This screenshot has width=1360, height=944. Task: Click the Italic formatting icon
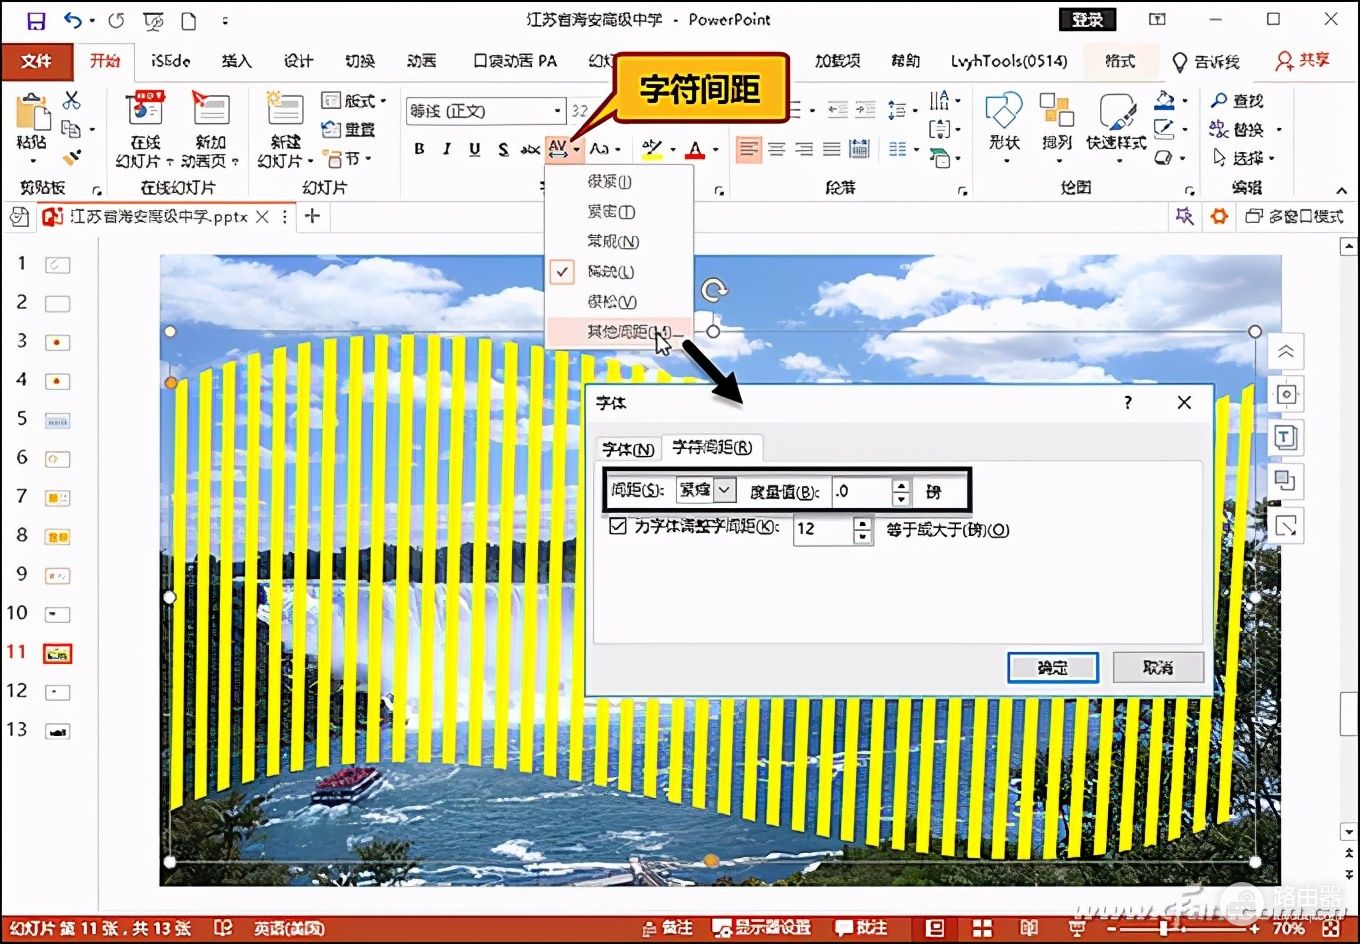pyautogui.click(x=446, y=149)
